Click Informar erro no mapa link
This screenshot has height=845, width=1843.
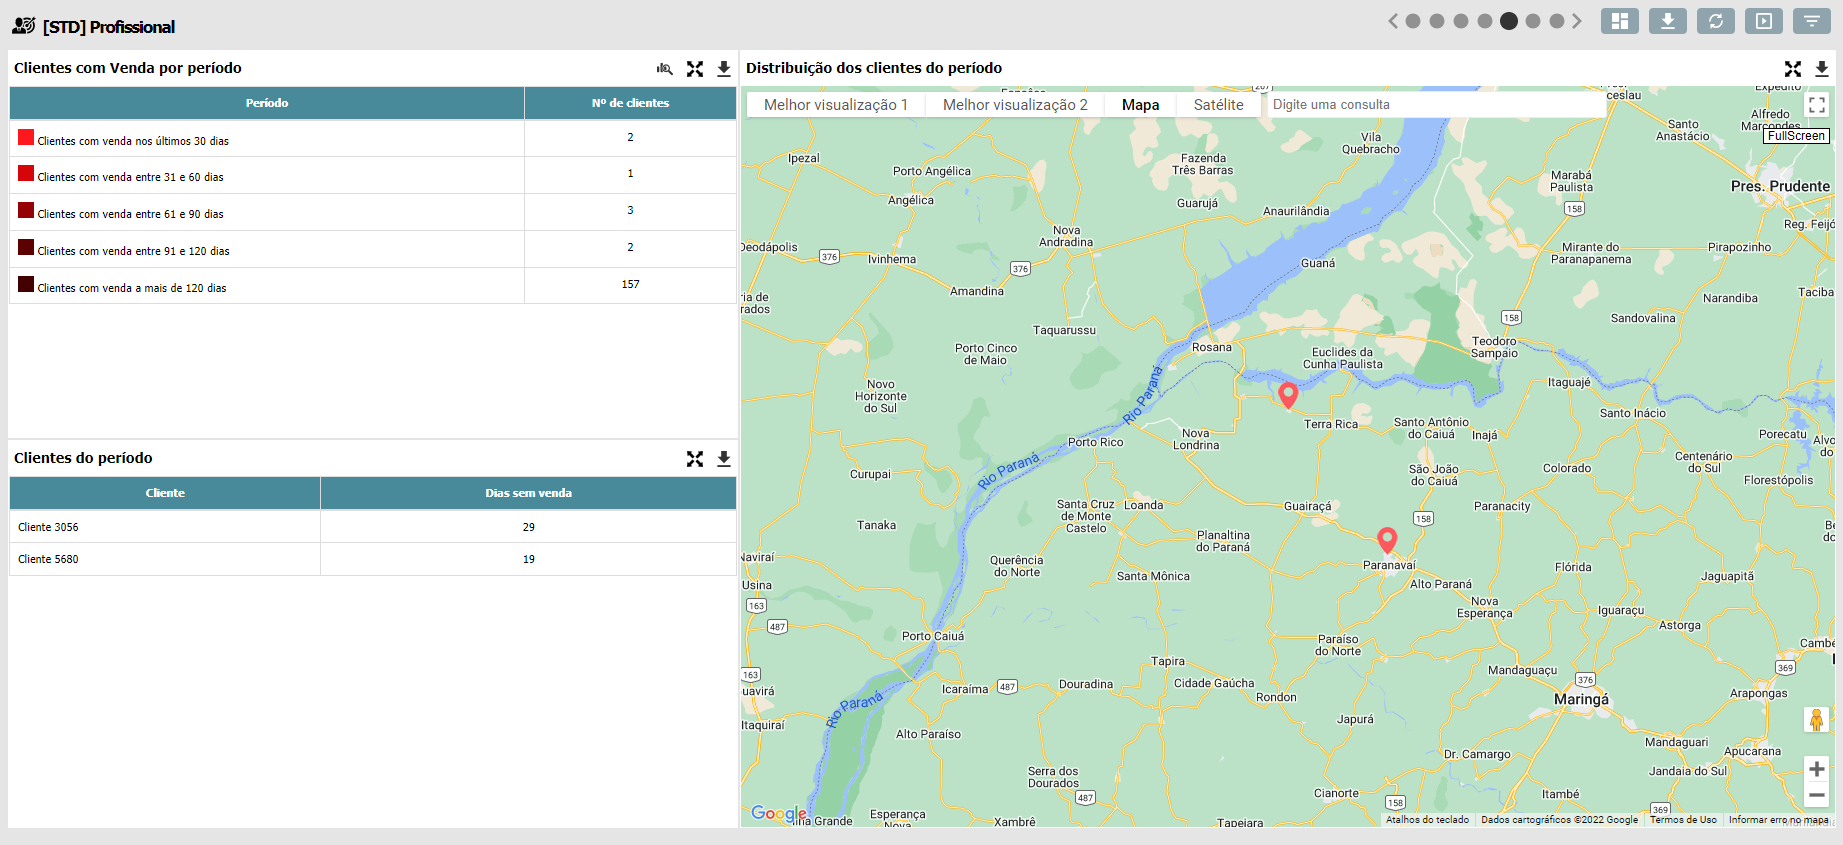click(1779, 820)
